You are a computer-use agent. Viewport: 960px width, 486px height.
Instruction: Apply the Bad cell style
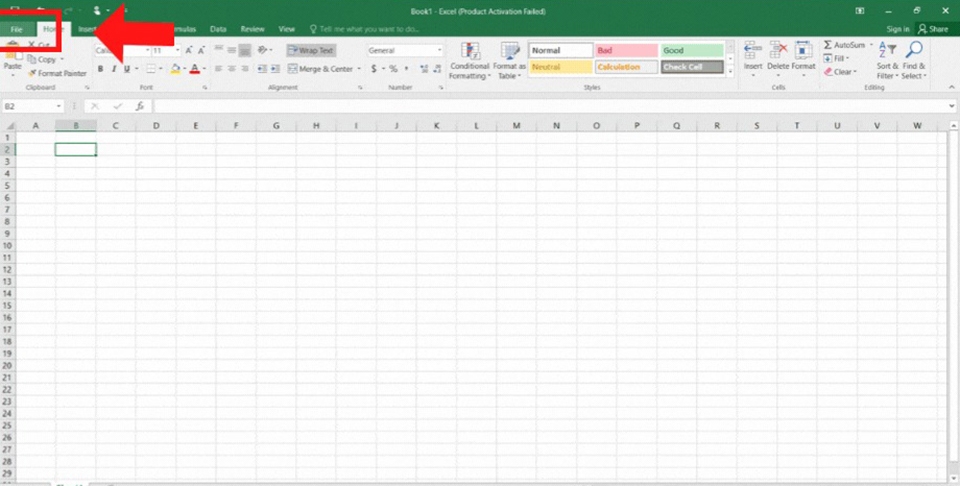coord(626,50)
